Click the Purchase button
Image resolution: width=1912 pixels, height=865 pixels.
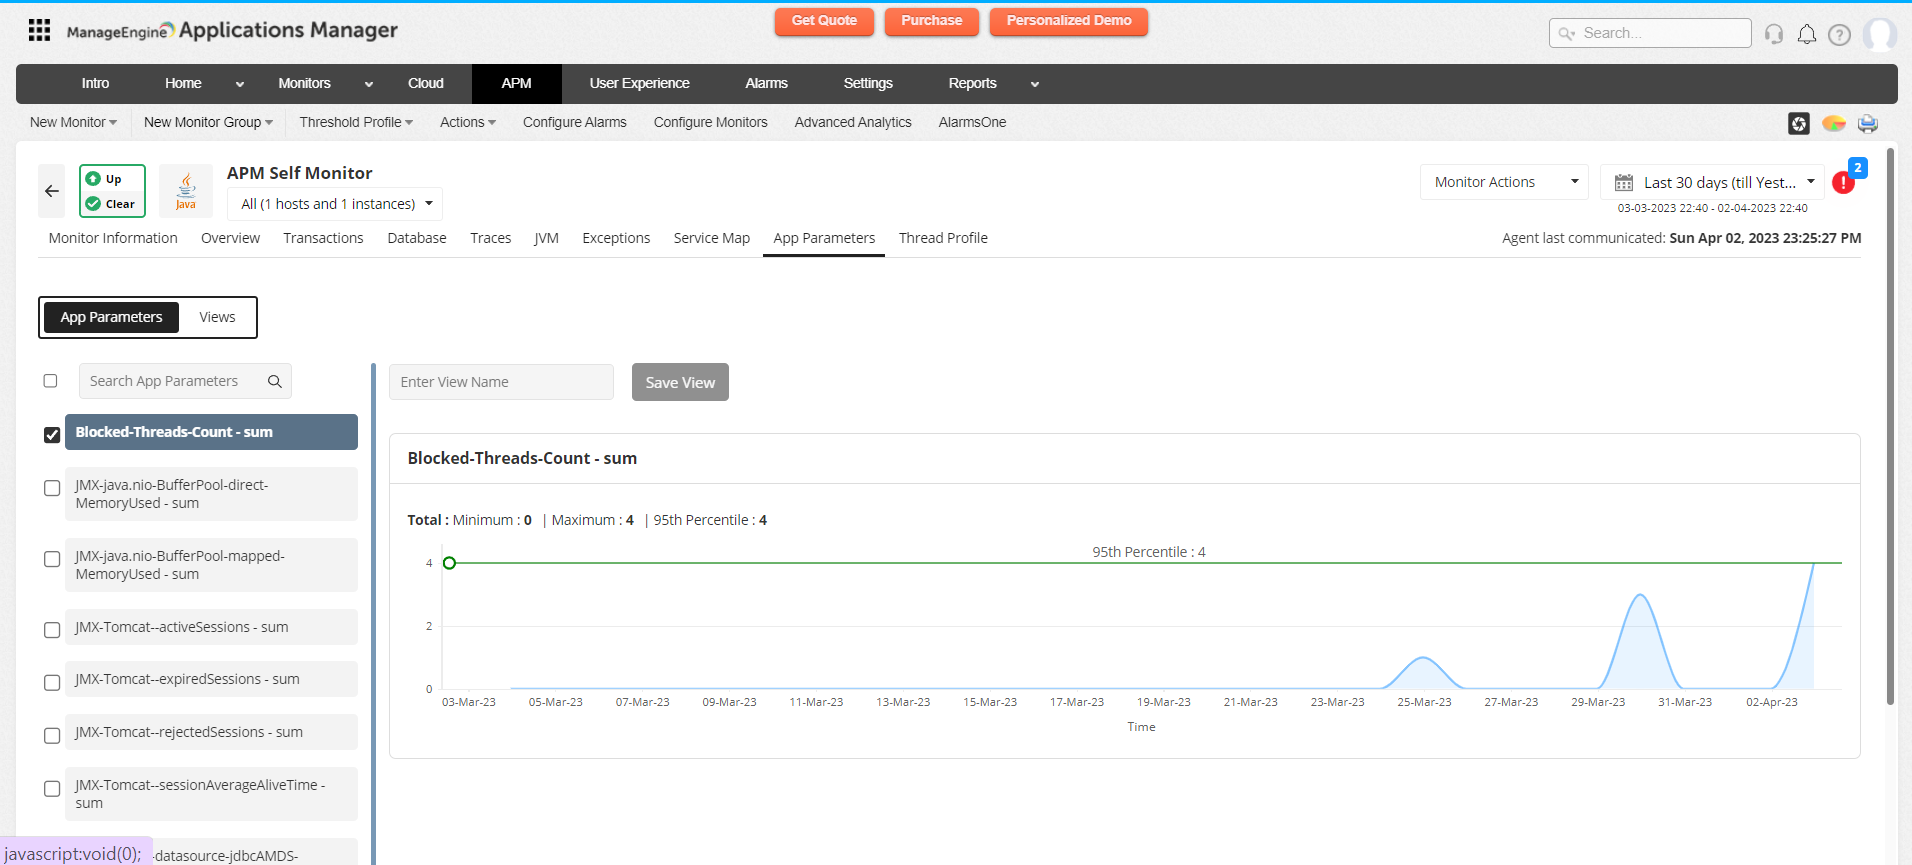932,21
